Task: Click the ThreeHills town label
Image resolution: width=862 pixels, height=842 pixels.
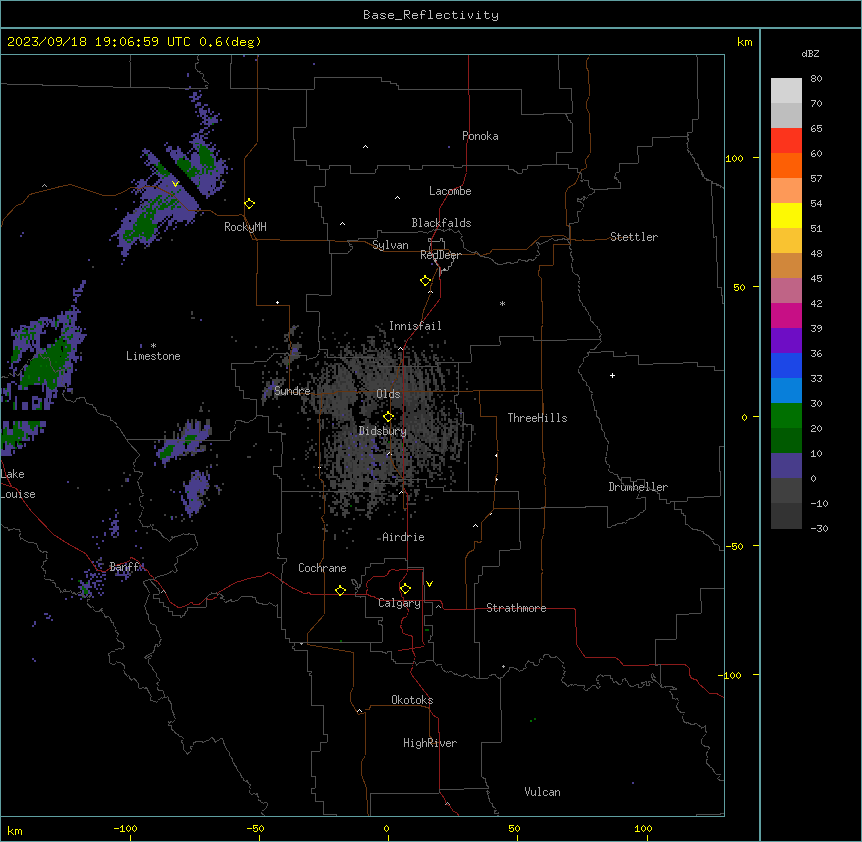Action: [x=537, y=418]
